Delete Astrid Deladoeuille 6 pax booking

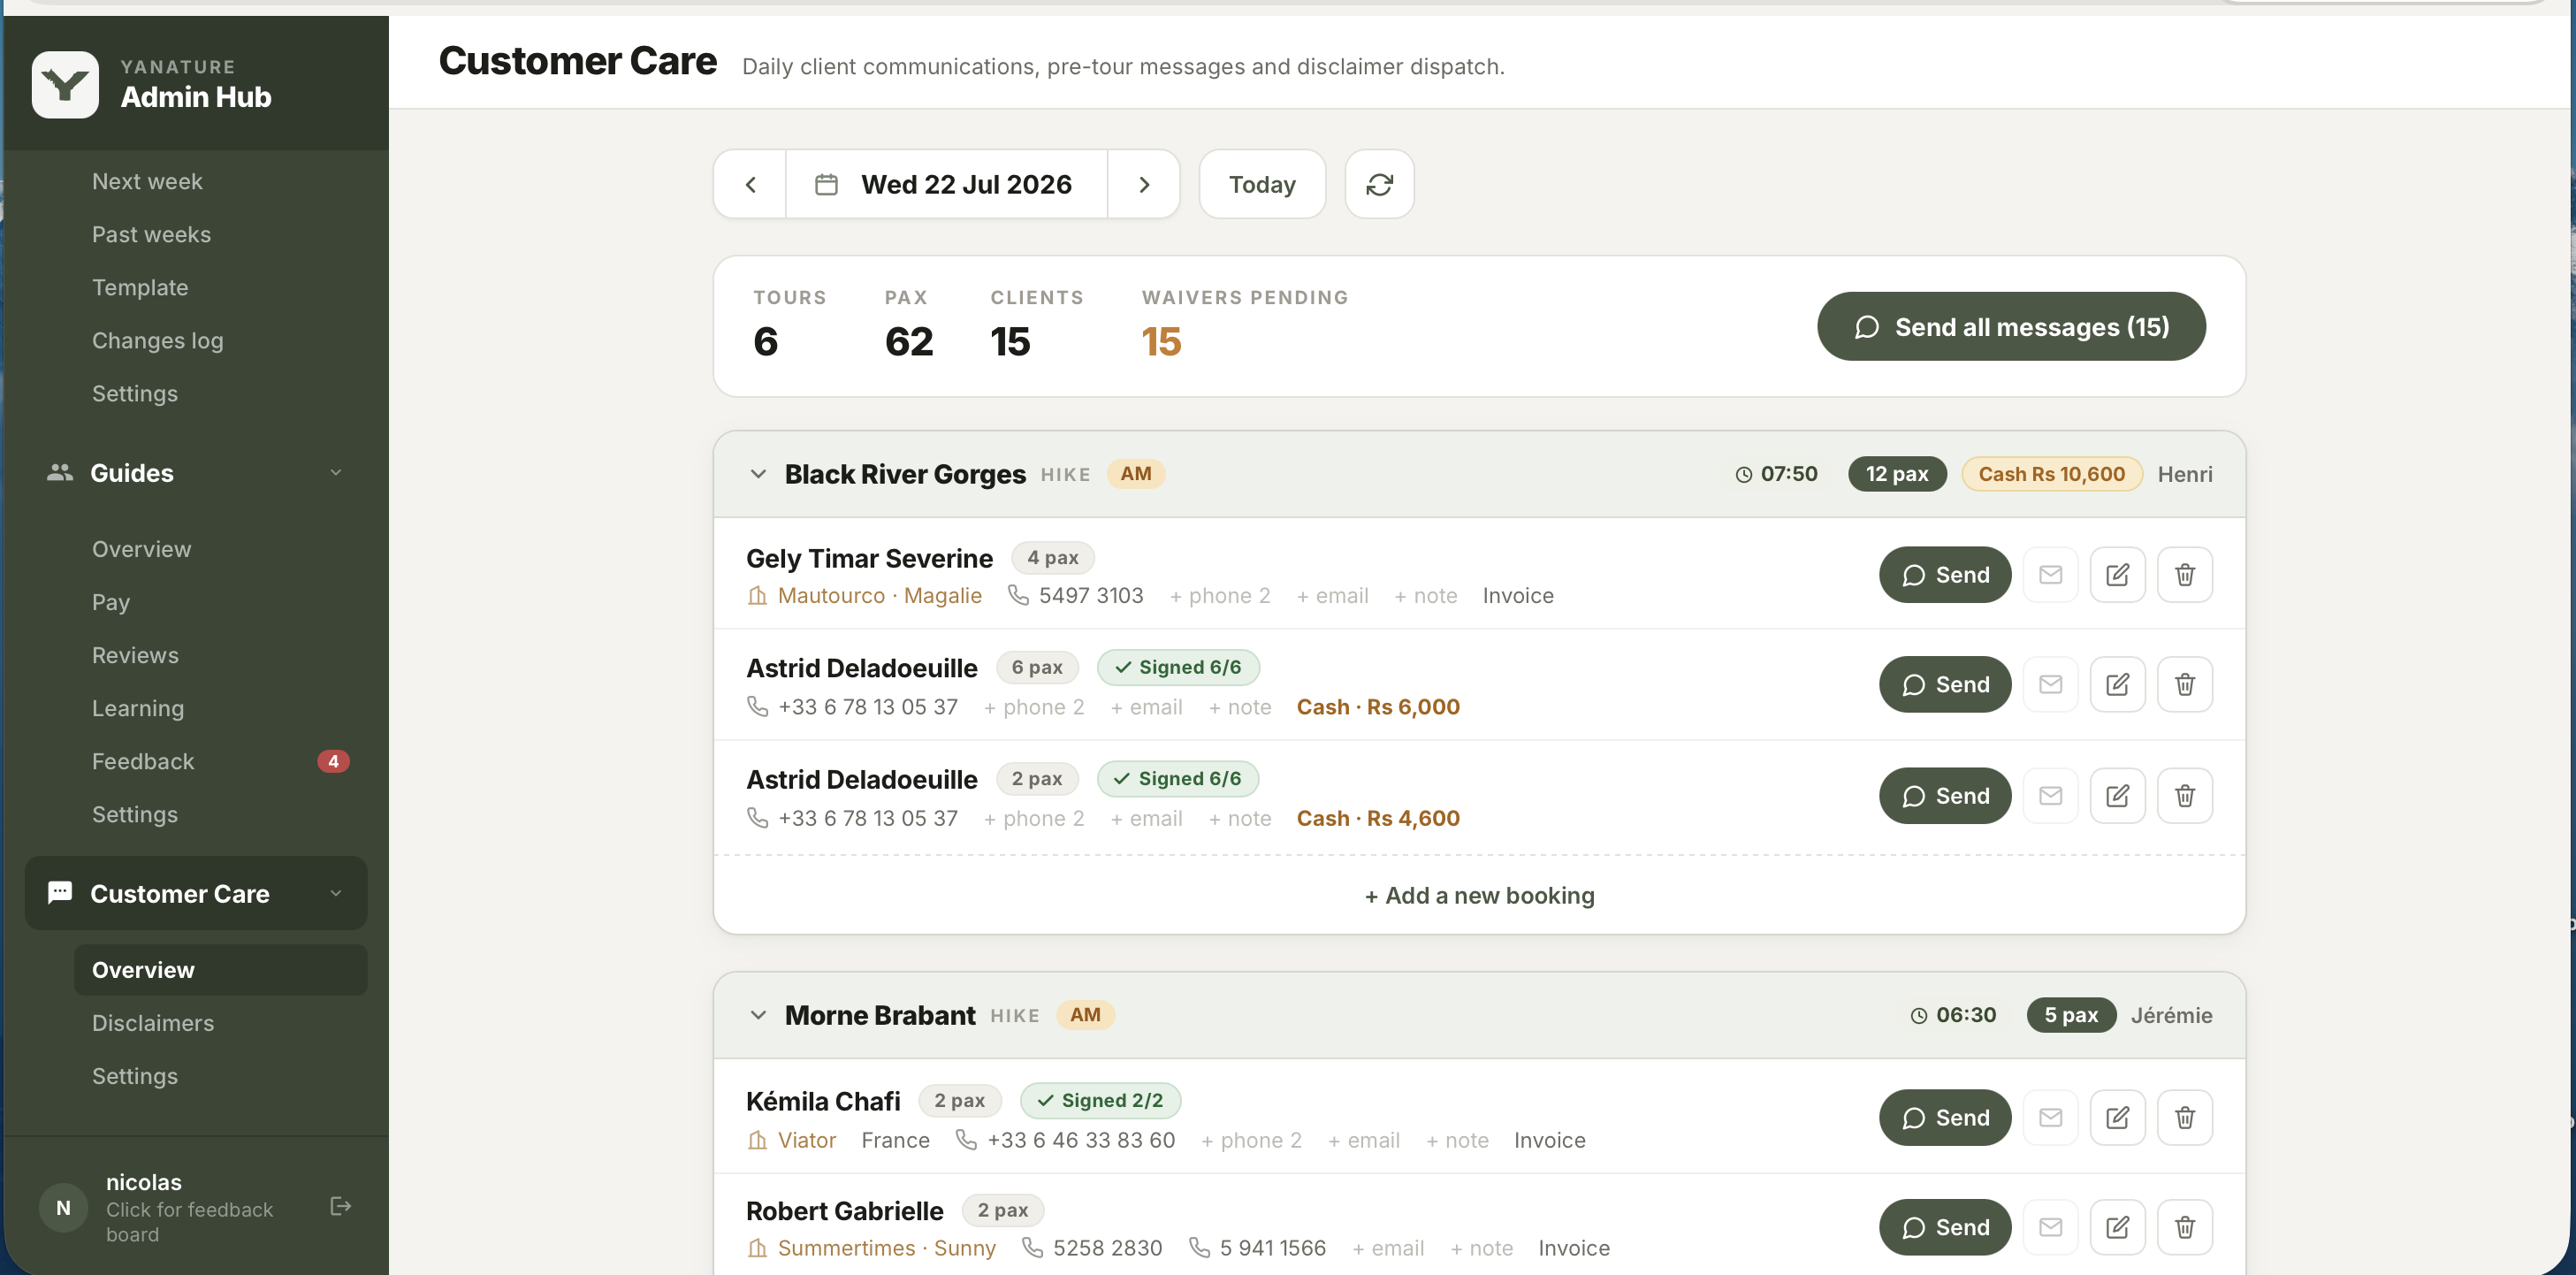(2184, 684)
